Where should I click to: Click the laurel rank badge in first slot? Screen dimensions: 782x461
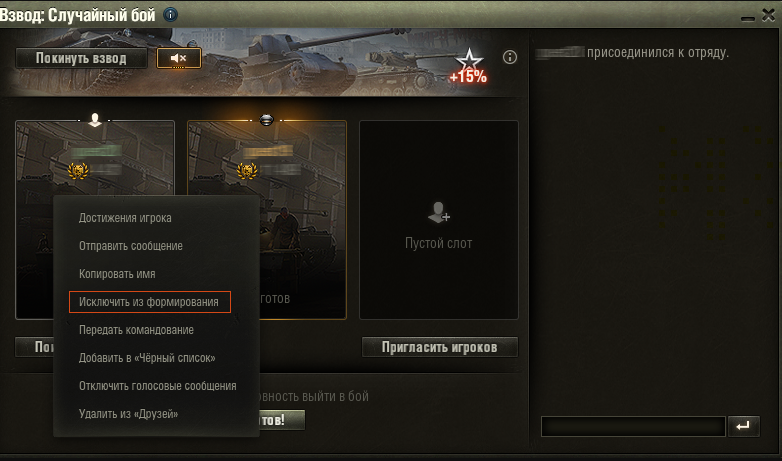[x=78, y=171]
